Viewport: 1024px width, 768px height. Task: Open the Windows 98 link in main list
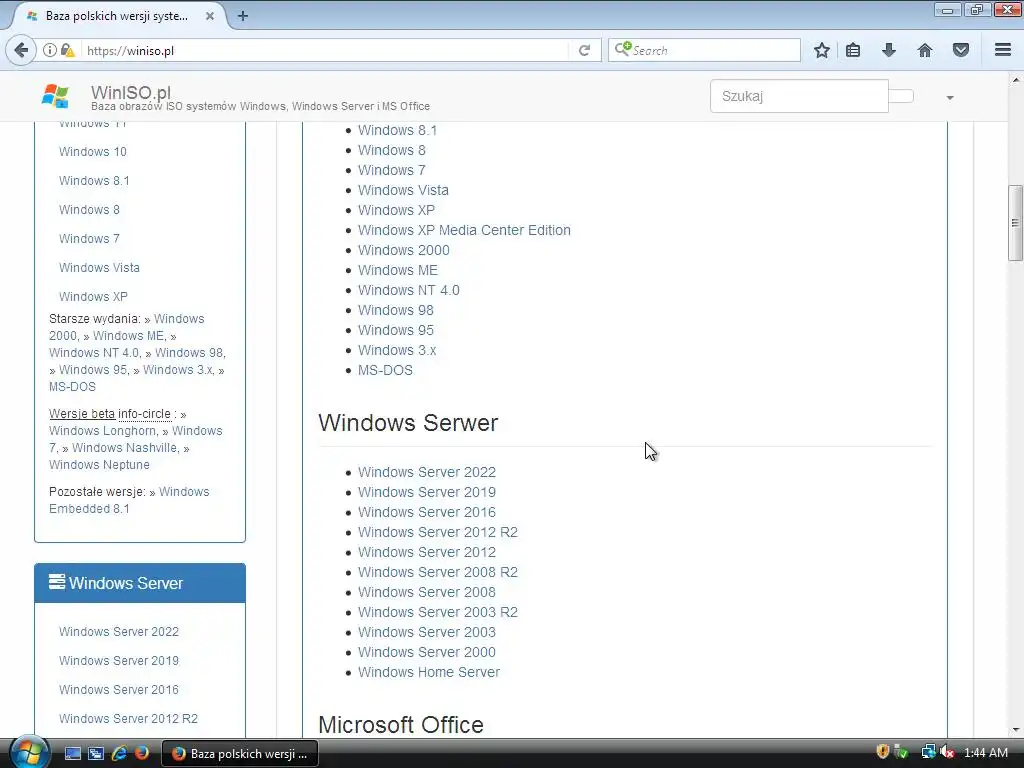click(396, 310)
